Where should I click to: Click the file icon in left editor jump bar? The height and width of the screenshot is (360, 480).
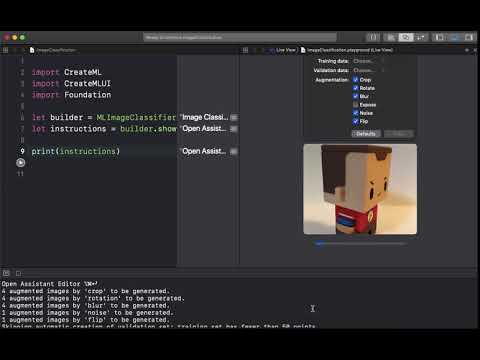pos(32,50)
